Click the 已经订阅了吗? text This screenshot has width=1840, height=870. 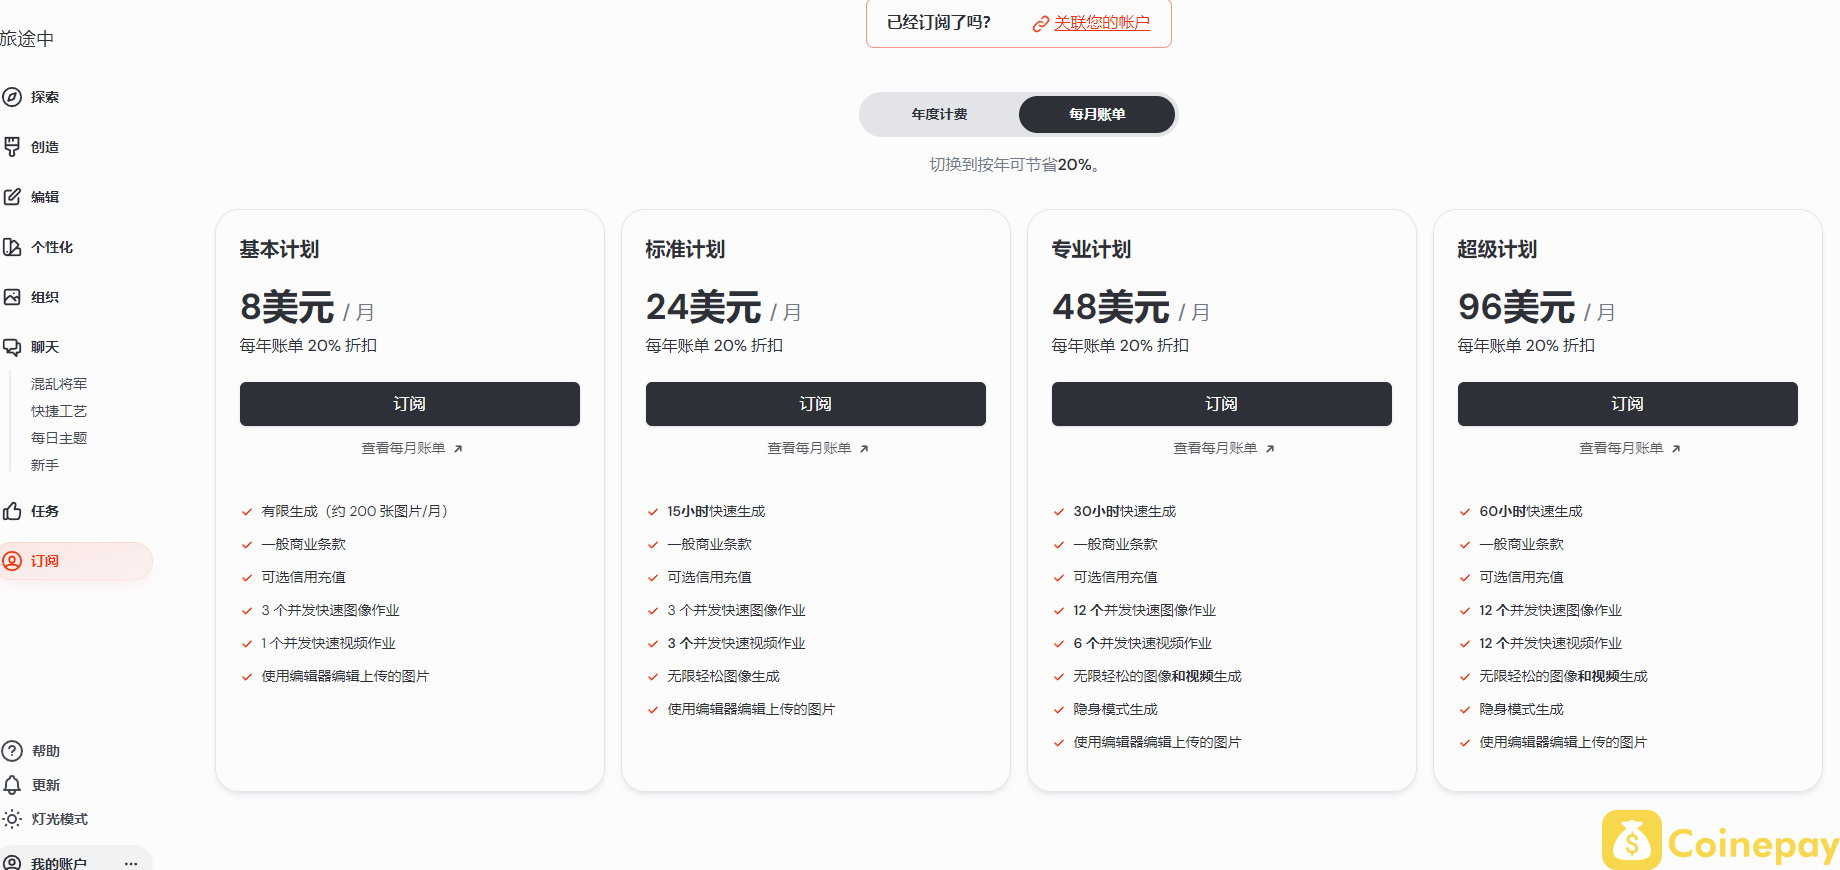939,22
